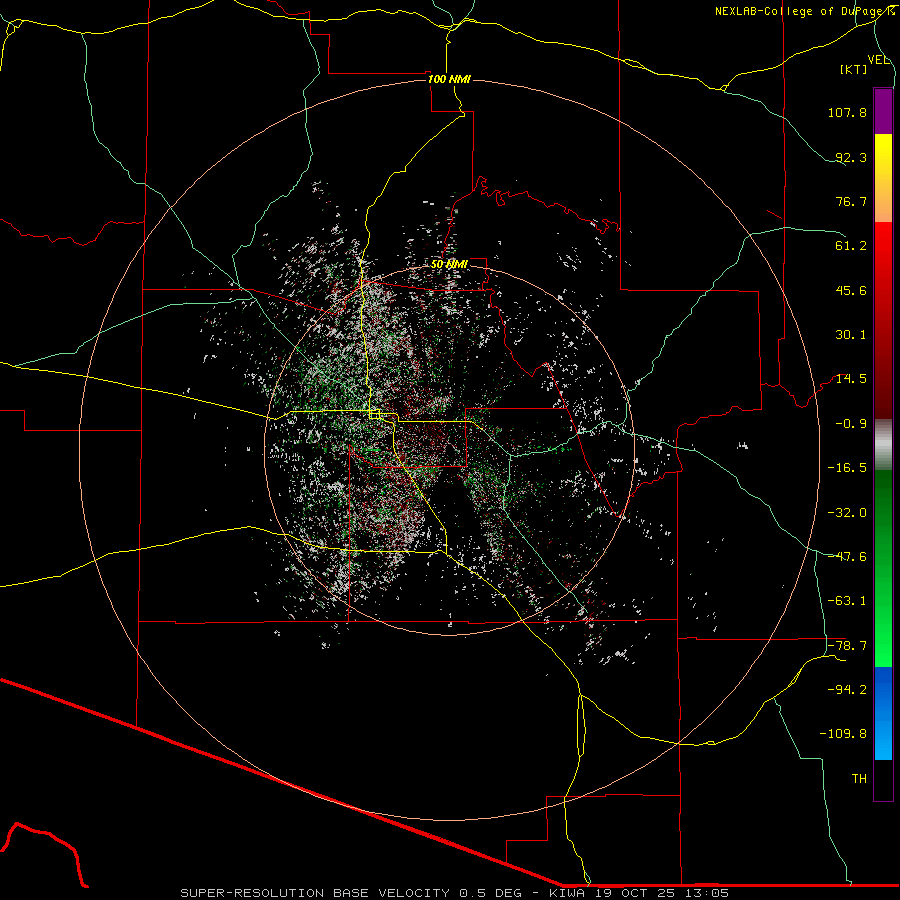This screenshot has height=900, width=900.
Task: Click the yellow-orange segment of velocity color bar
Action: [x=883, y=178]
